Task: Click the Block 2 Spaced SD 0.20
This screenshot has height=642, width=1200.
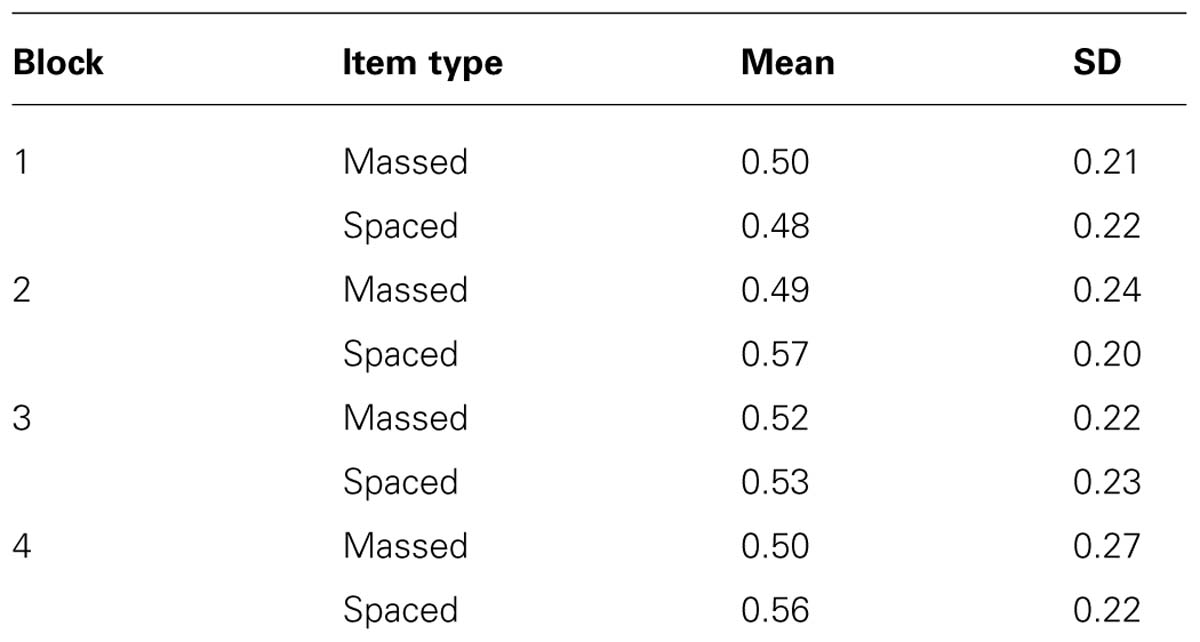Action: (x=1107, y=354)
